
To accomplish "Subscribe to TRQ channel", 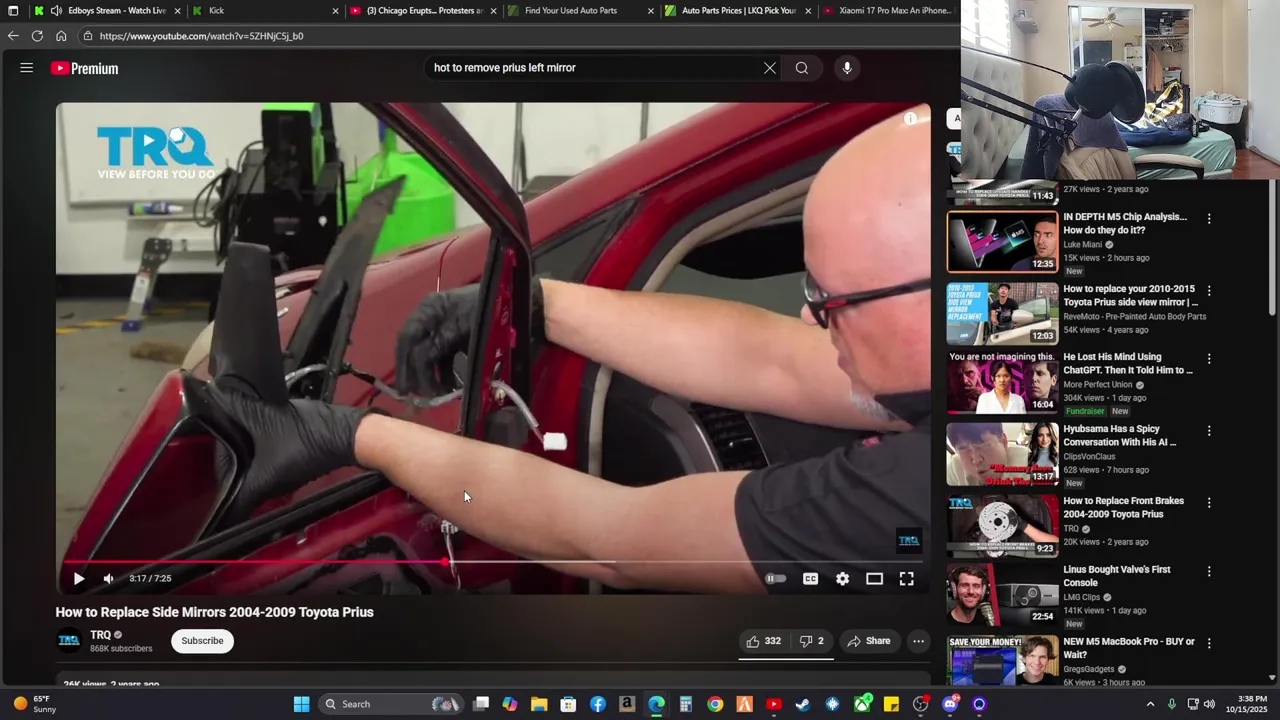I will pos(202,641).
